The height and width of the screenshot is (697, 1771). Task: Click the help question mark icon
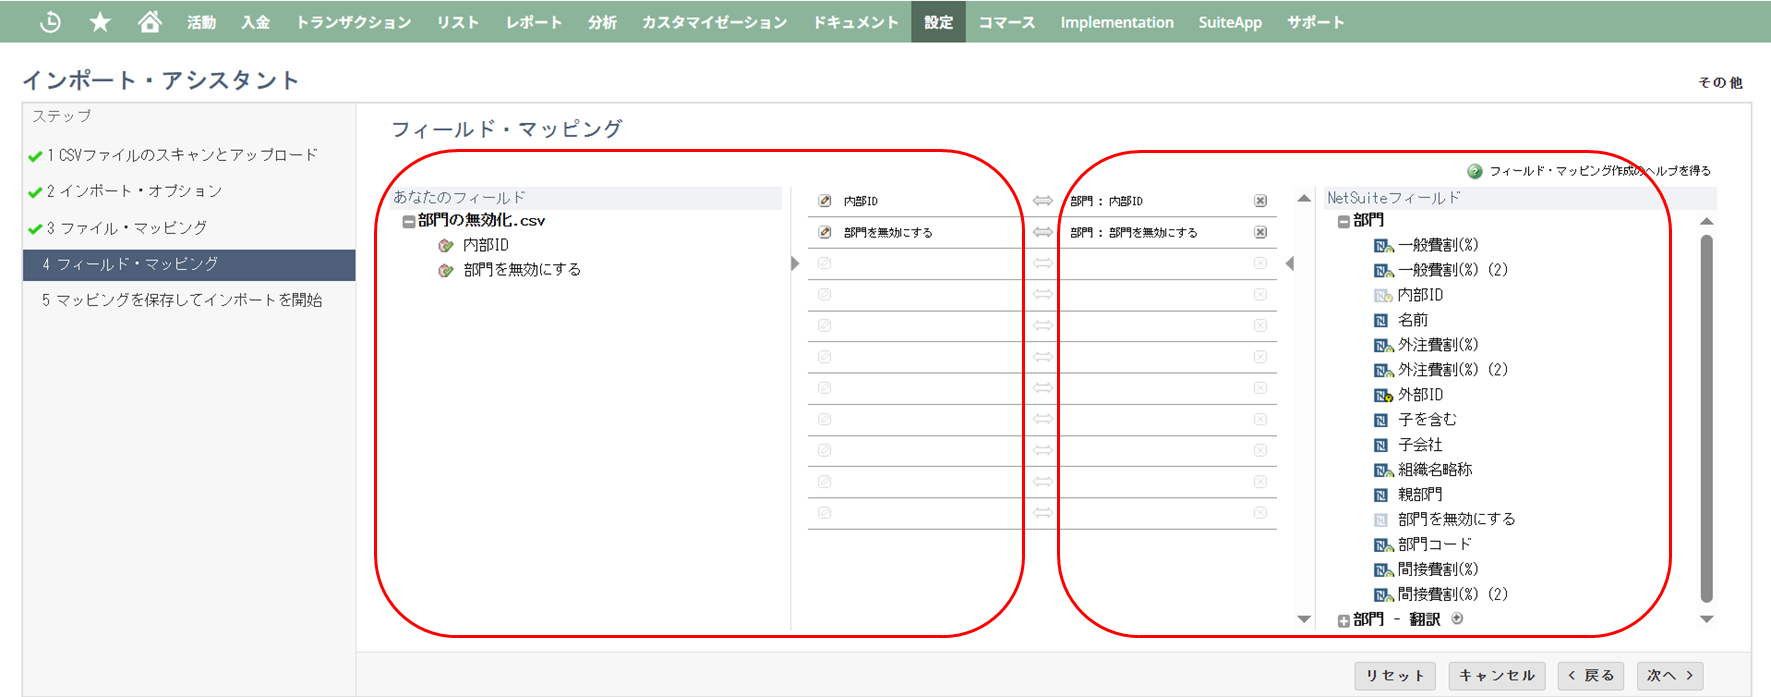pos(1474,171)
